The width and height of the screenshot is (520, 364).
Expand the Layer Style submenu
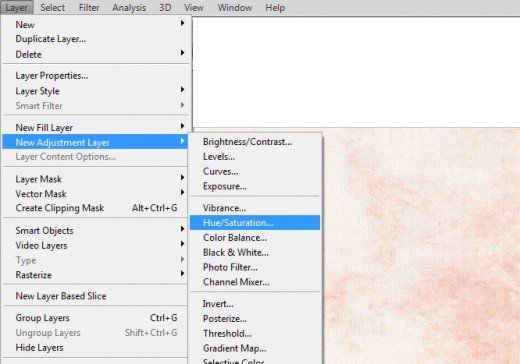95,91
